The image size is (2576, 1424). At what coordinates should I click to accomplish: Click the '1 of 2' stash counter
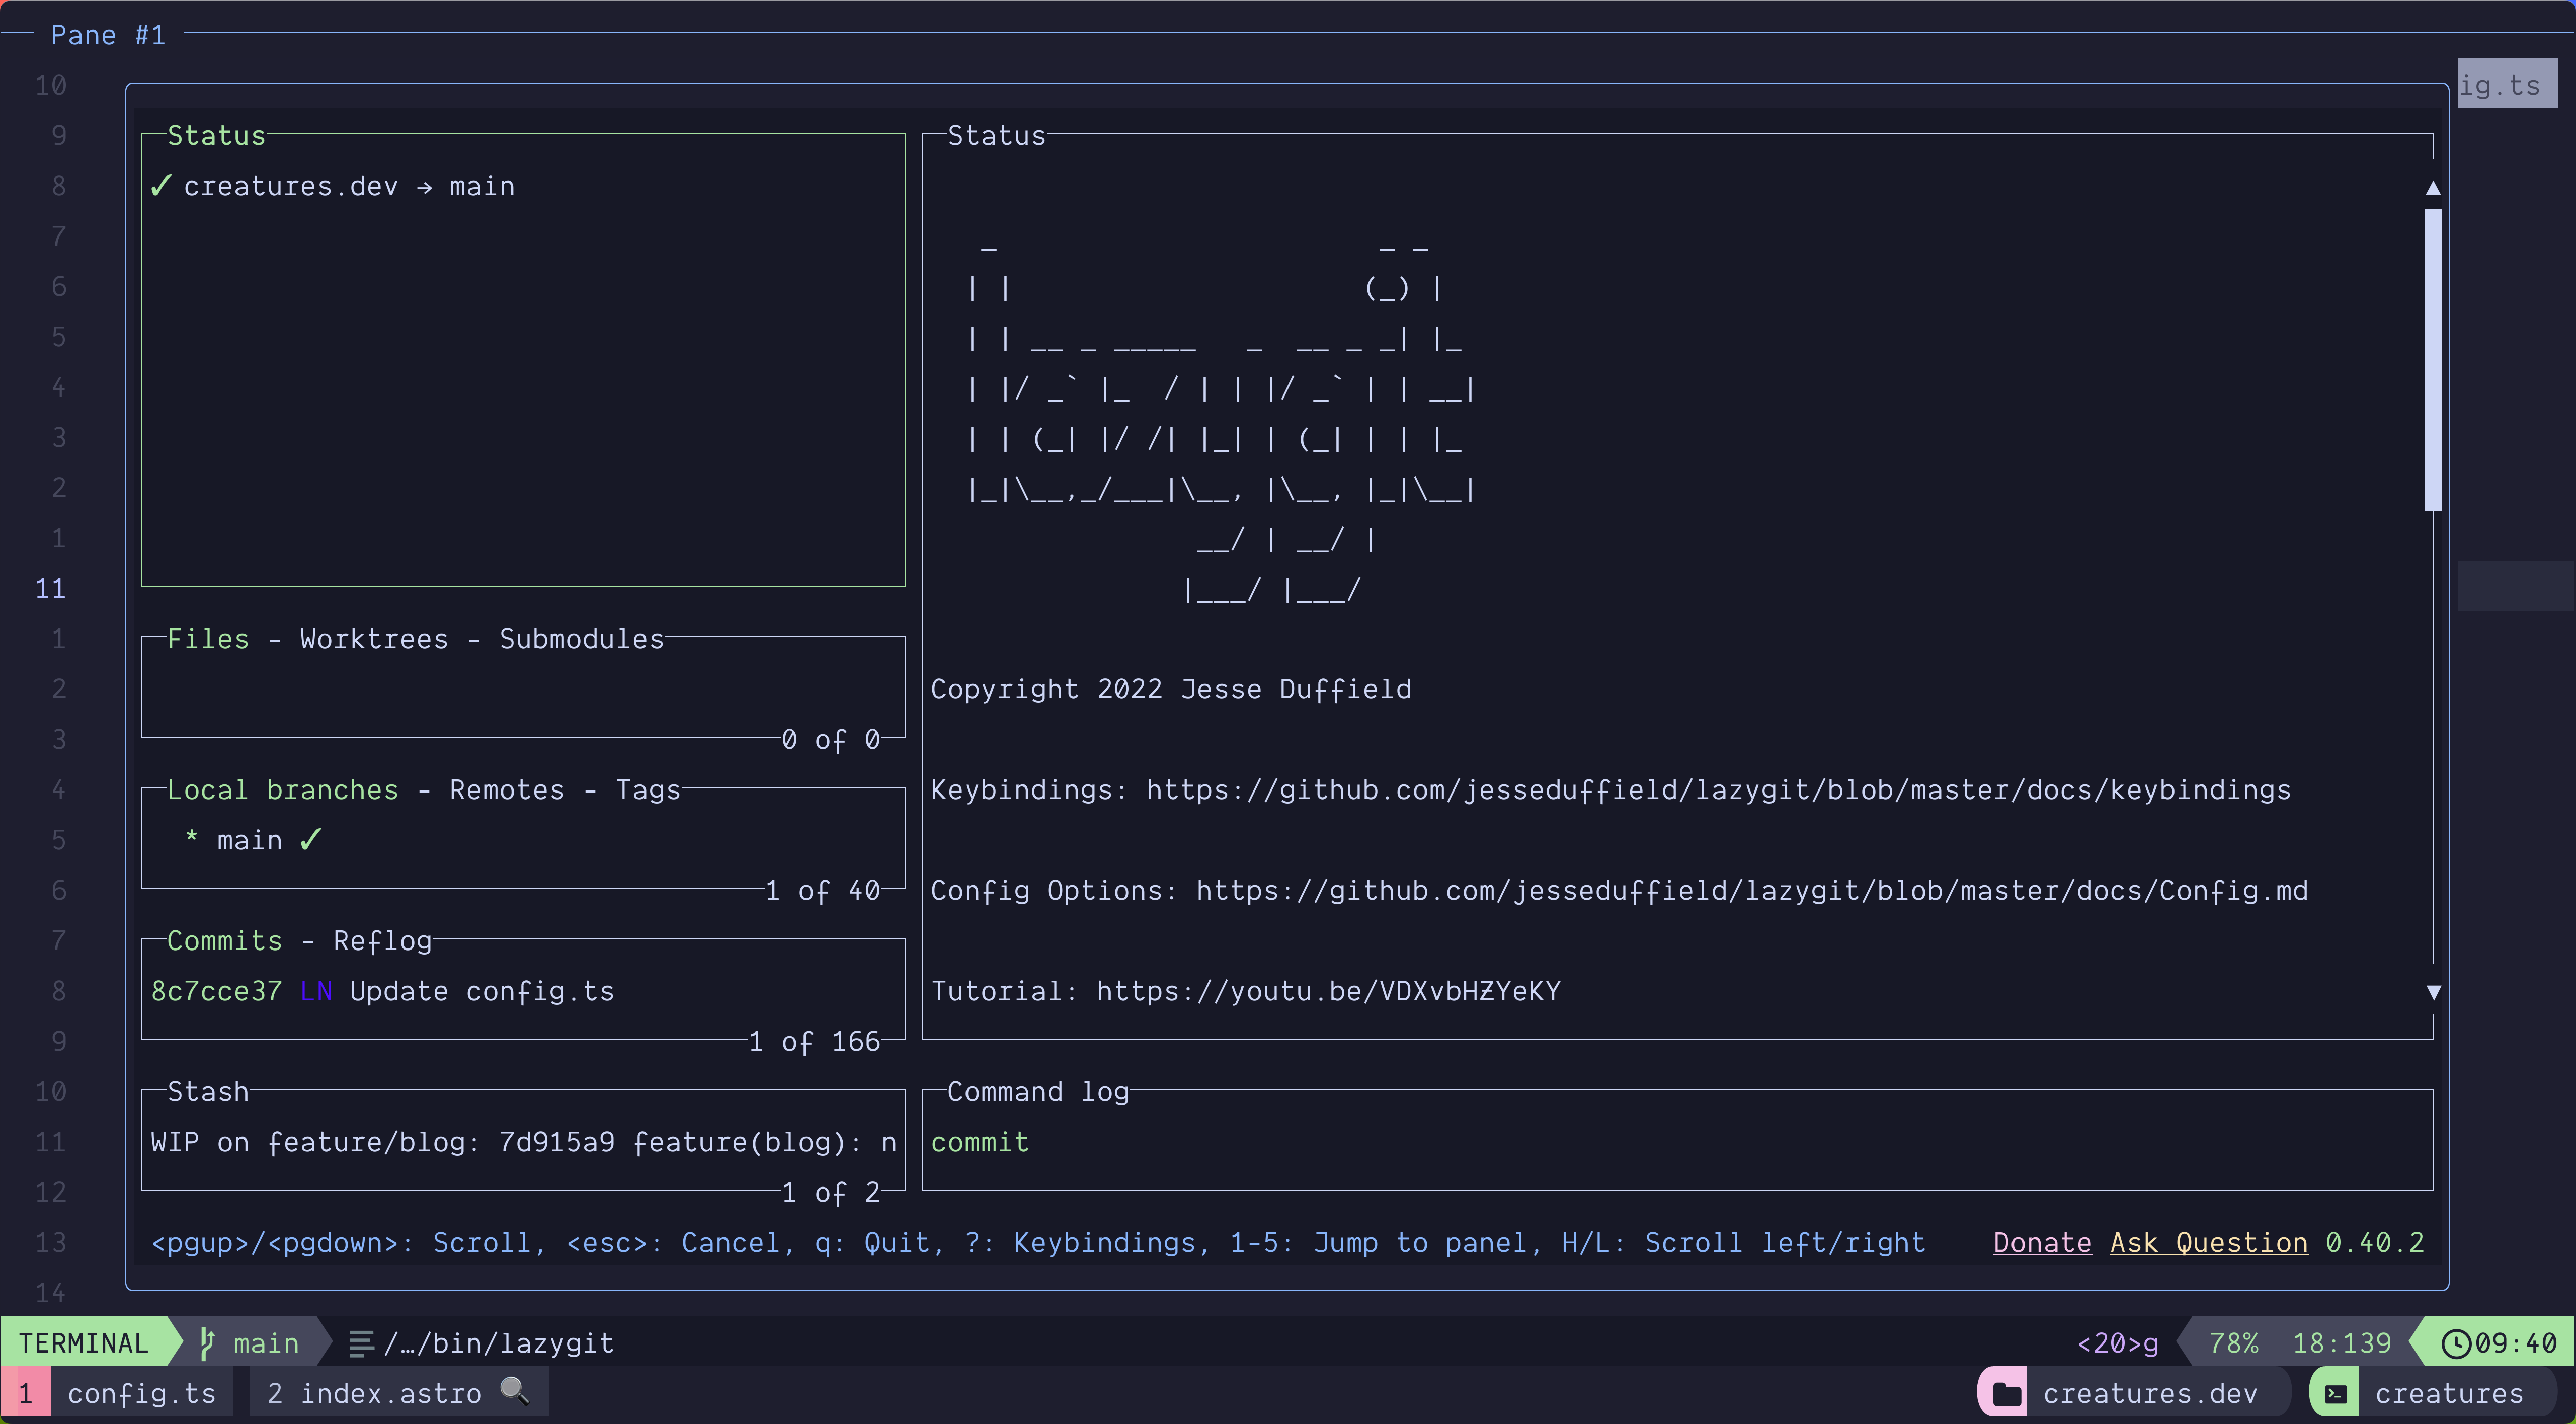click(x=831, y=1193)
